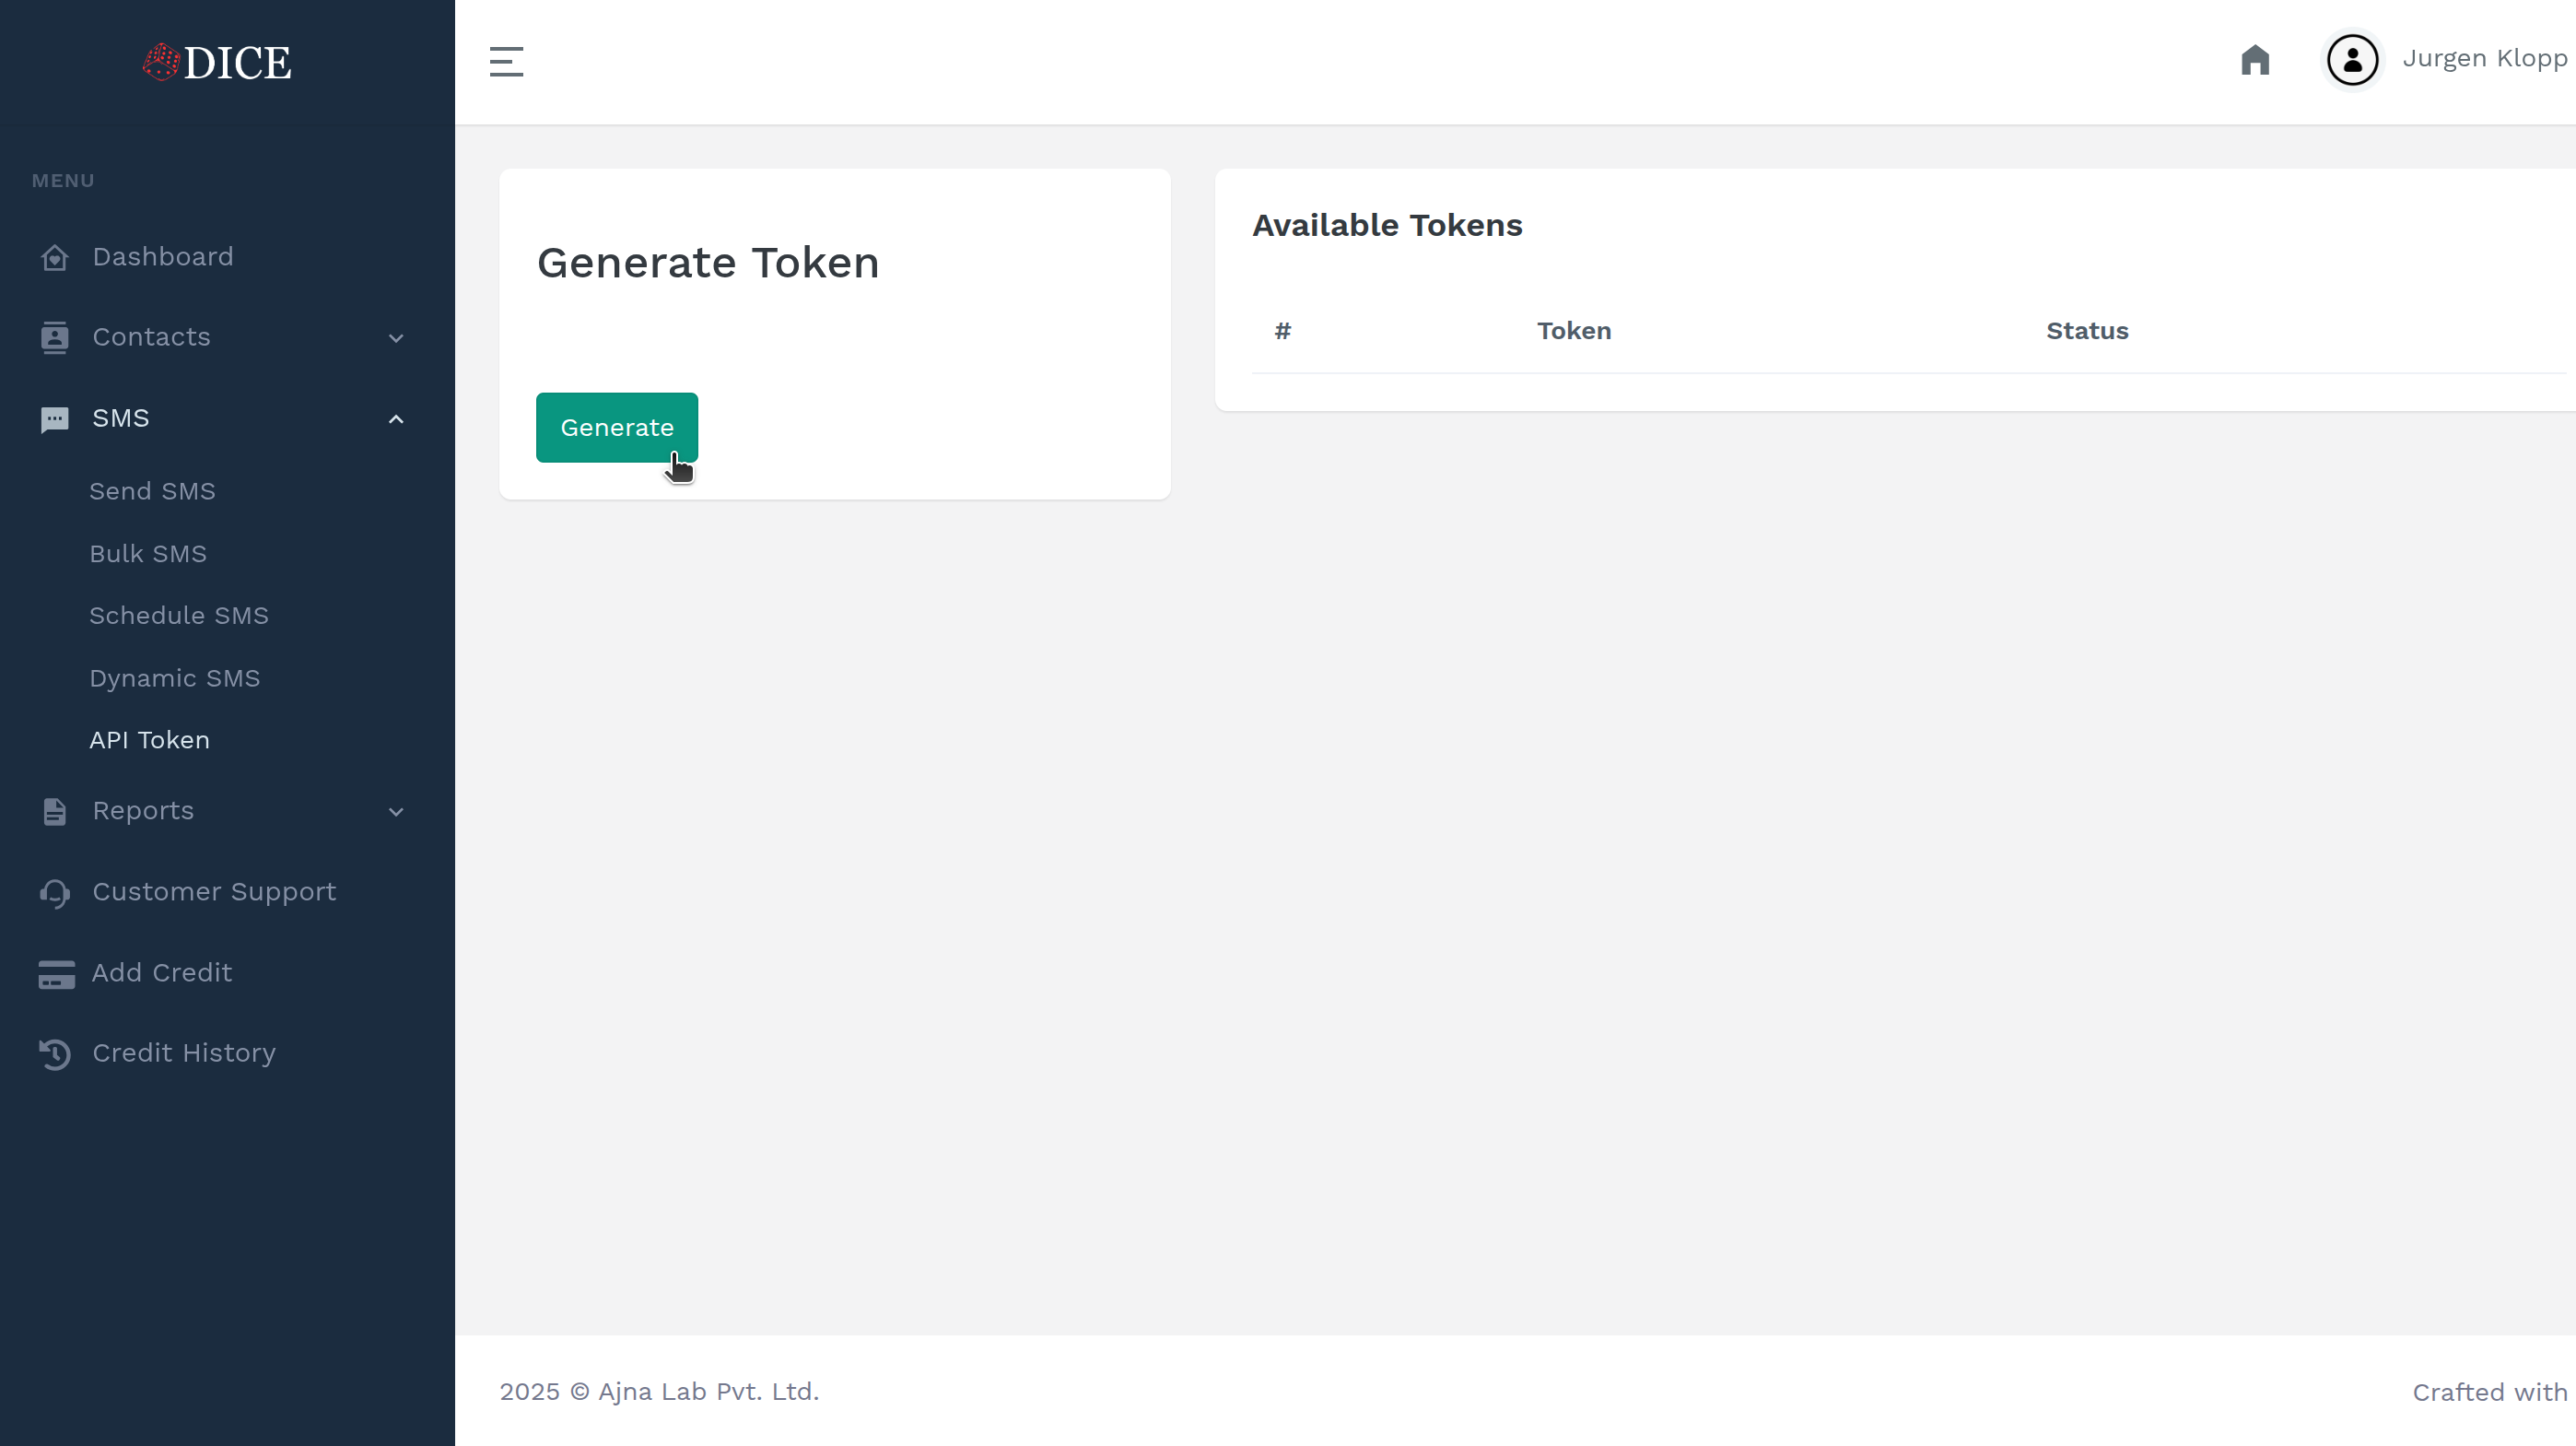Click the Generate button
Image resolution: width=2576 pixels, height=1446 pixels.
tap(616, 427)
